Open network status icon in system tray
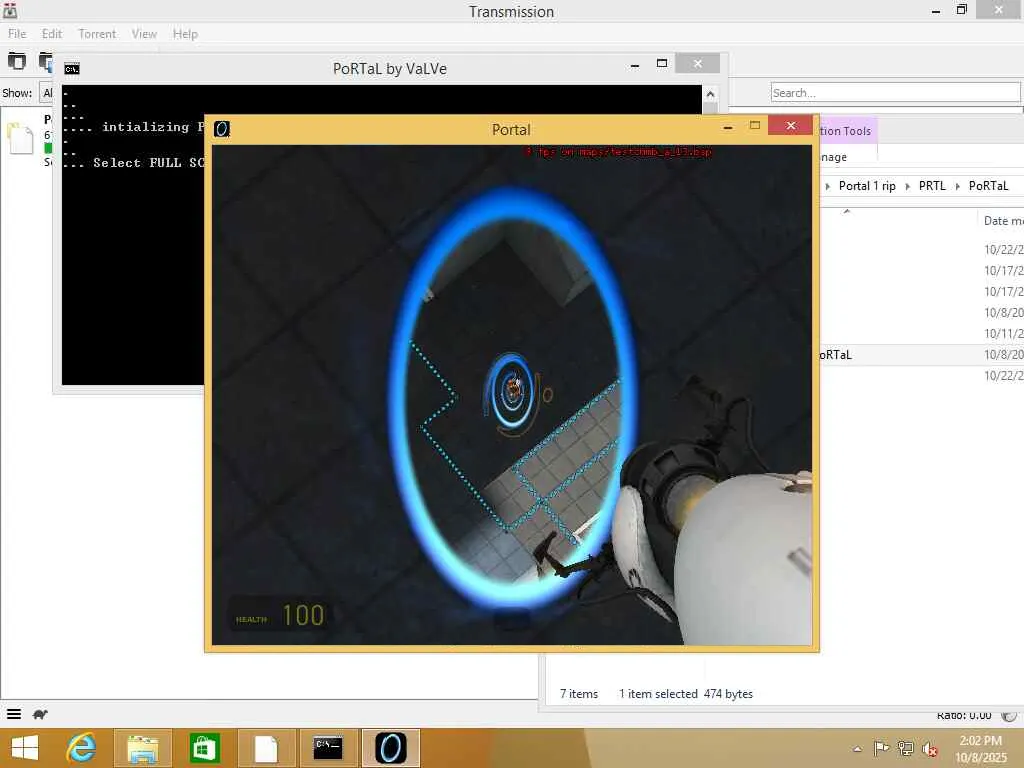The image size is (1024, 768). [x=905, y=748]
